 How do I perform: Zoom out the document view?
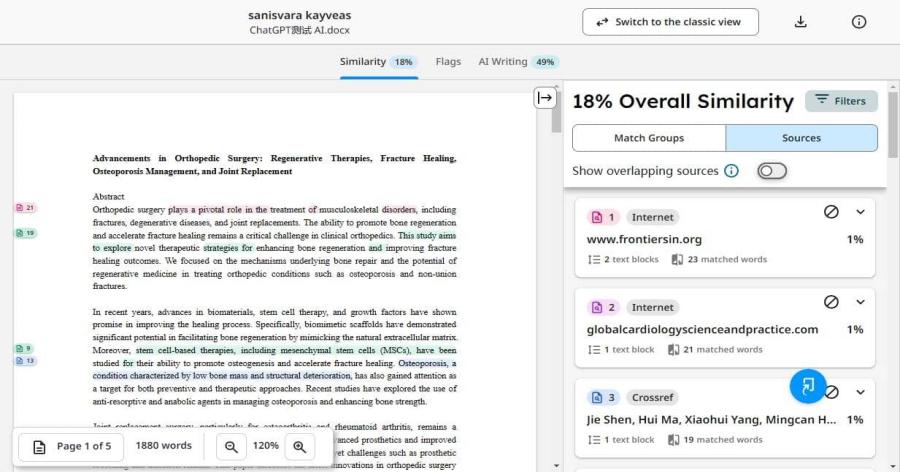[x=231, y=446]
